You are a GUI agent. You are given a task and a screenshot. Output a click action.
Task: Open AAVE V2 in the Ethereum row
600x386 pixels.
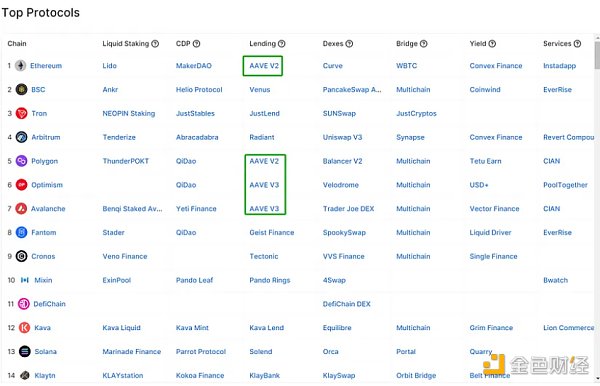pos(264,66)
